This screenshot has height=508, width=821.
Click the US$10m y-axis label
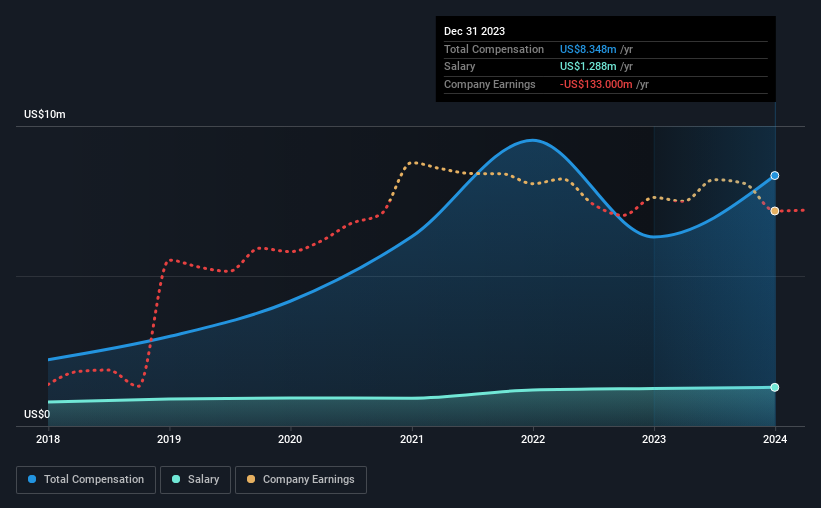(45, 114)
